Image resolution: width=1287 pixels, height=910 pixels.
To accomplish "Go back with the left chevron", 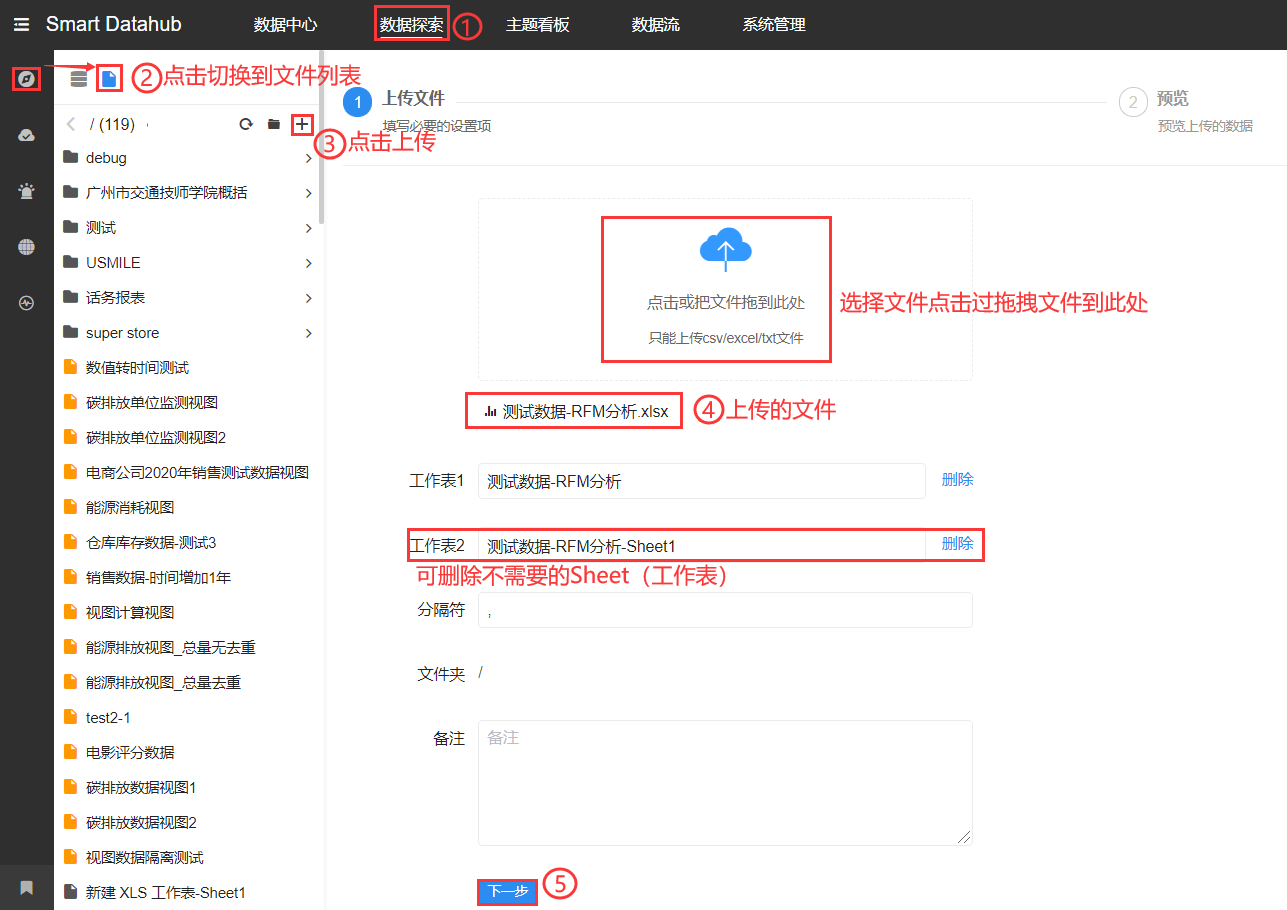I will tap(71, 124).
